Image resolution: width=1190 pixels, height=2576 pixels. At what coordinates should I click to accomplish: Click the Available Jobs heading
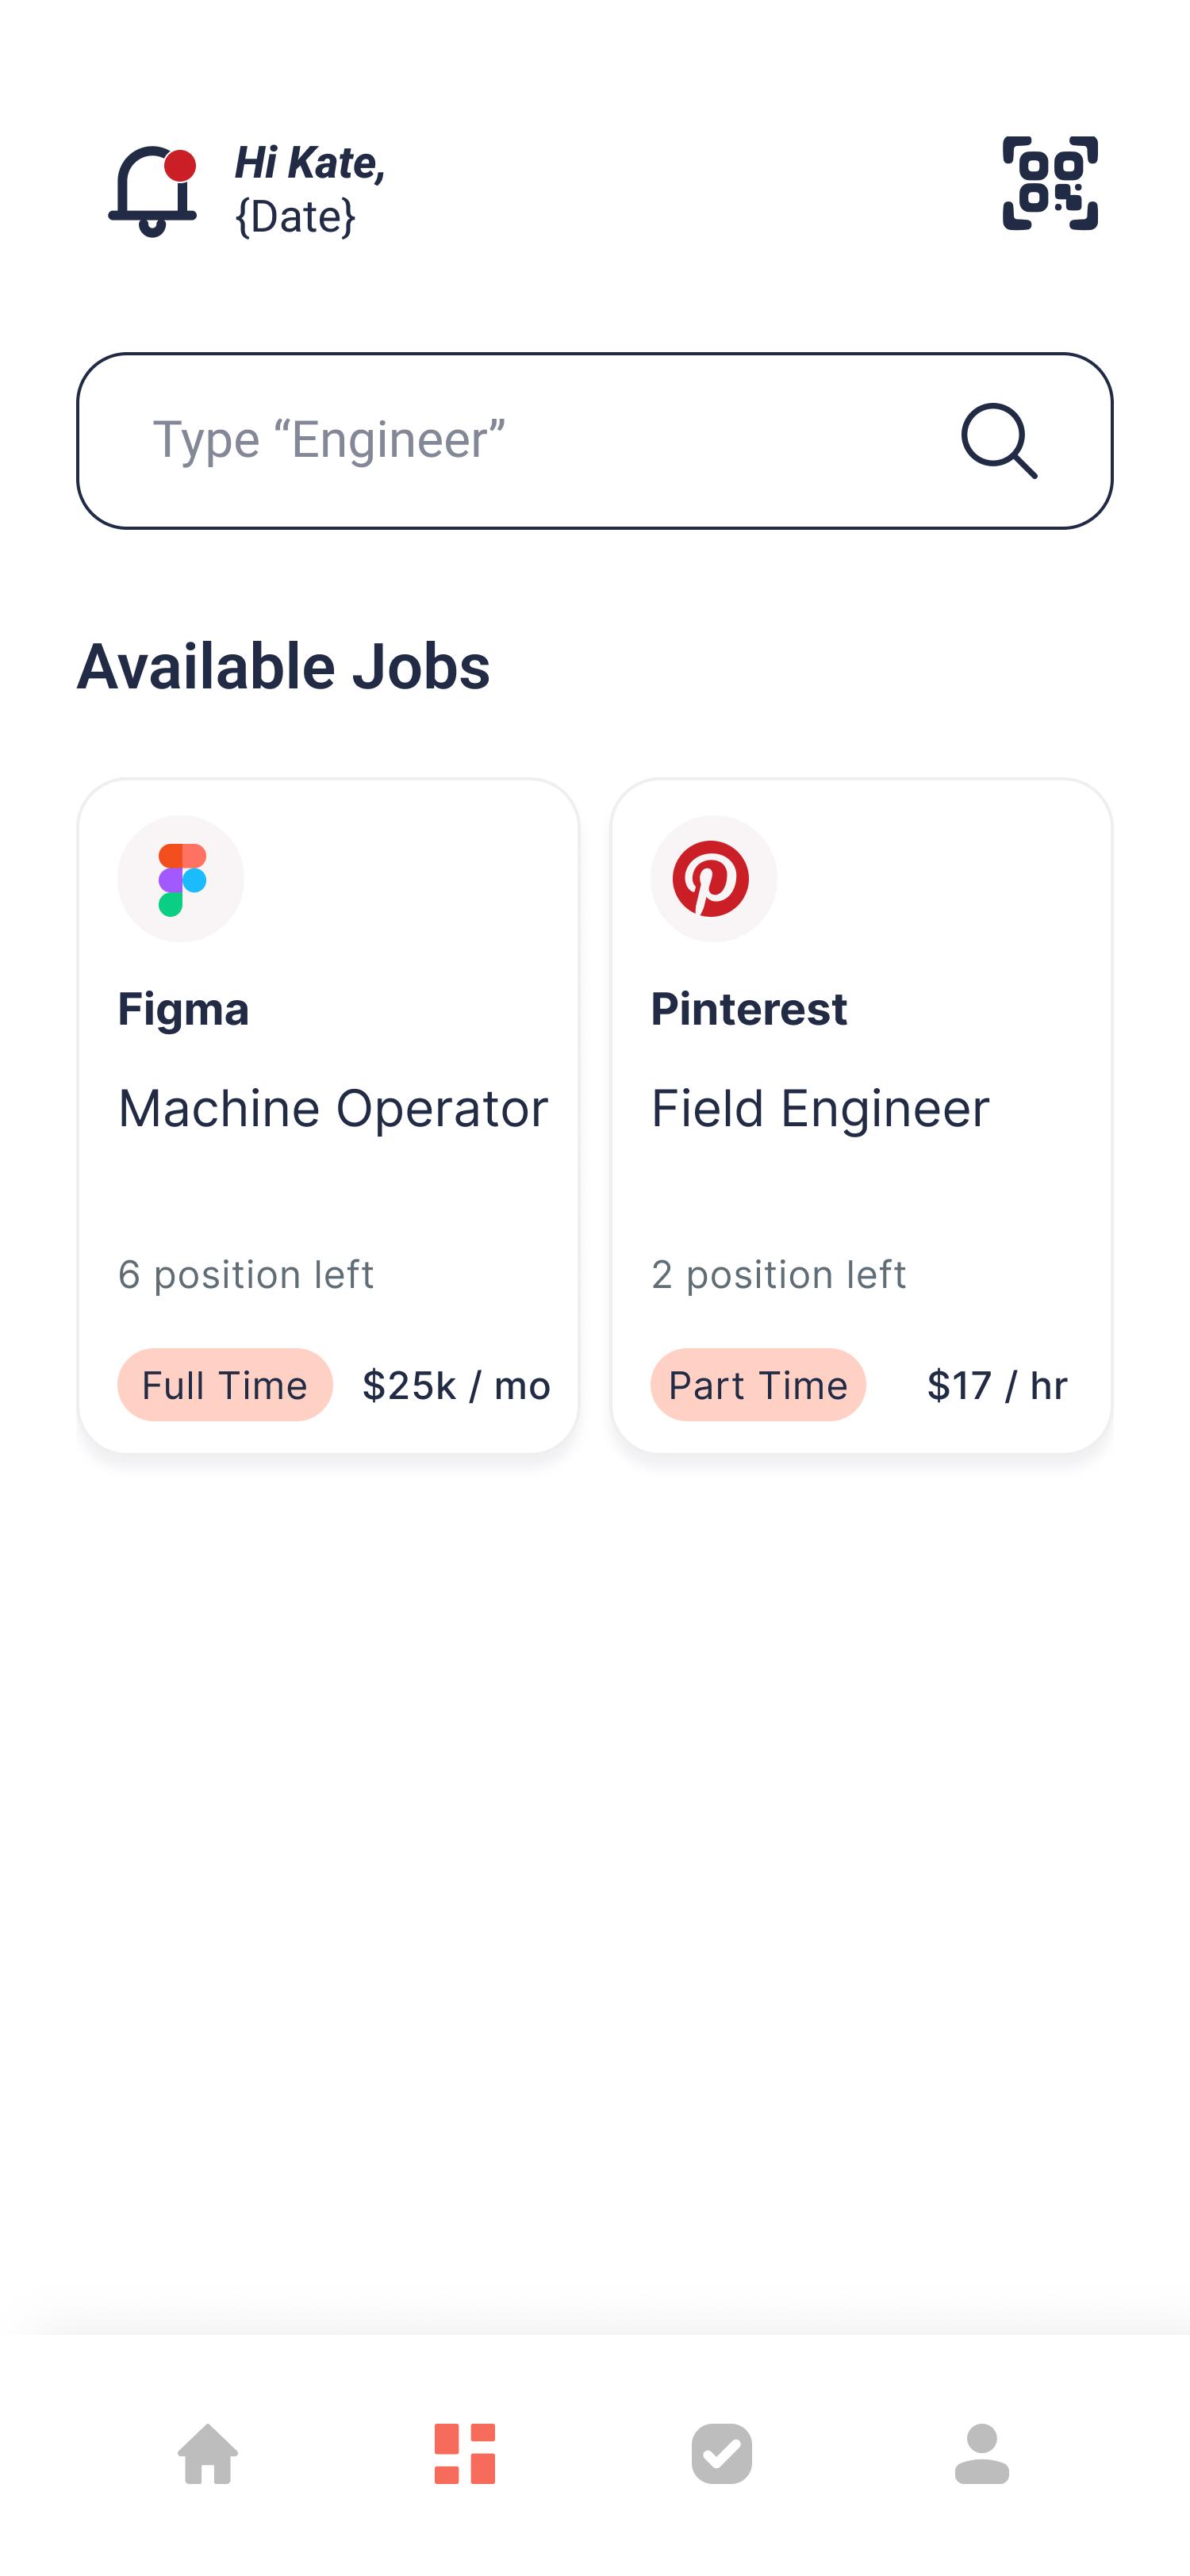point(283,666)
